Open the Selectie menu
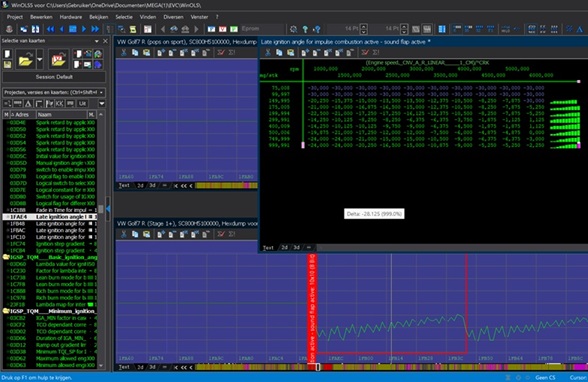The height and width of the screenshot is (382, 588). 124,17
